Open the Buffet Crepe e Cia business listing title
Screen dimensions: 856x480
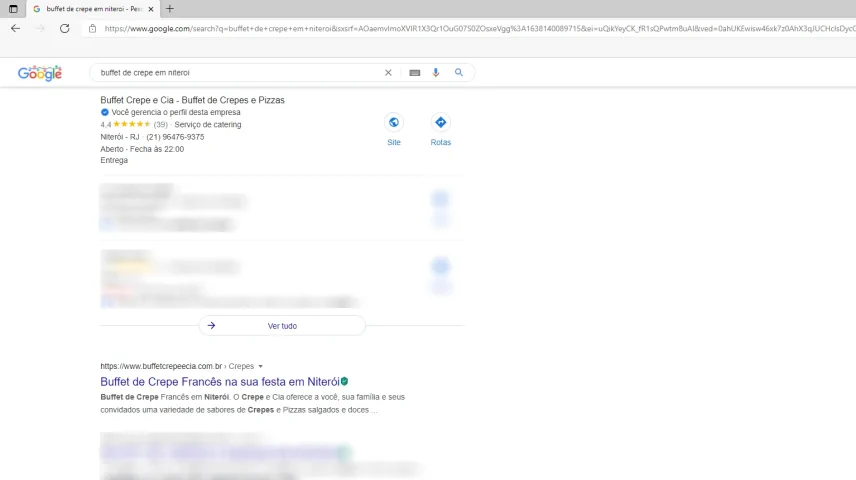tap(192, 101)
